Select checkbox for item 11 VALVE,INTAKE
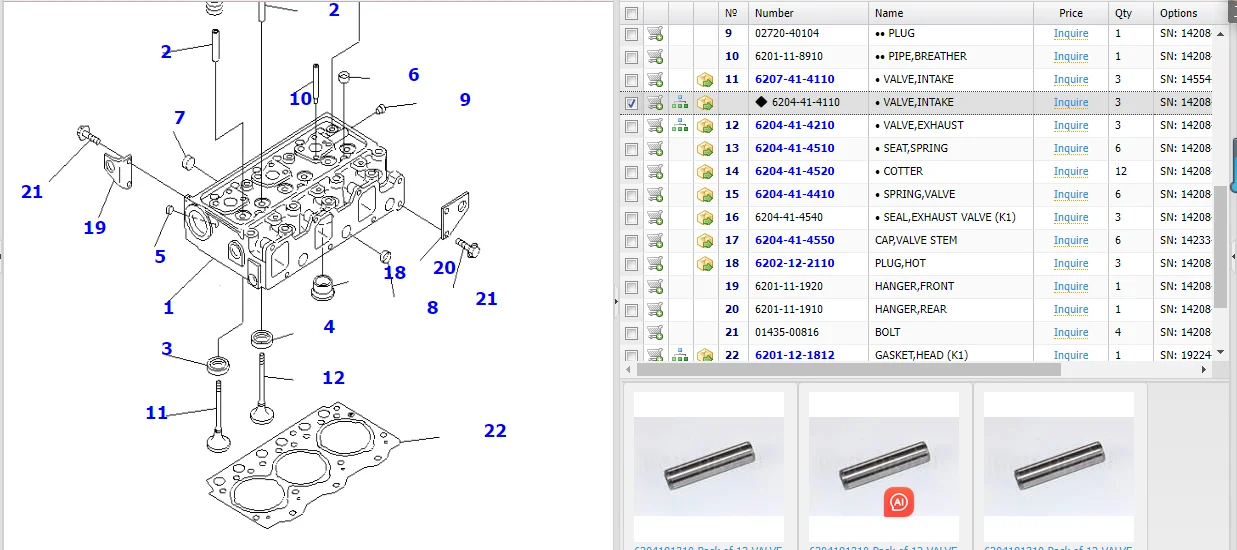This screenshot has width=1237, height=550. 631,80
